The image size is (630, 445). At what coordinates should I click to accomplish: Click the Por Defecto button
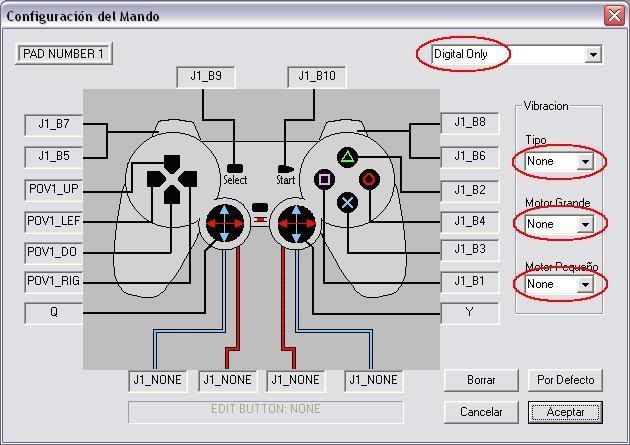coord(565,380)
